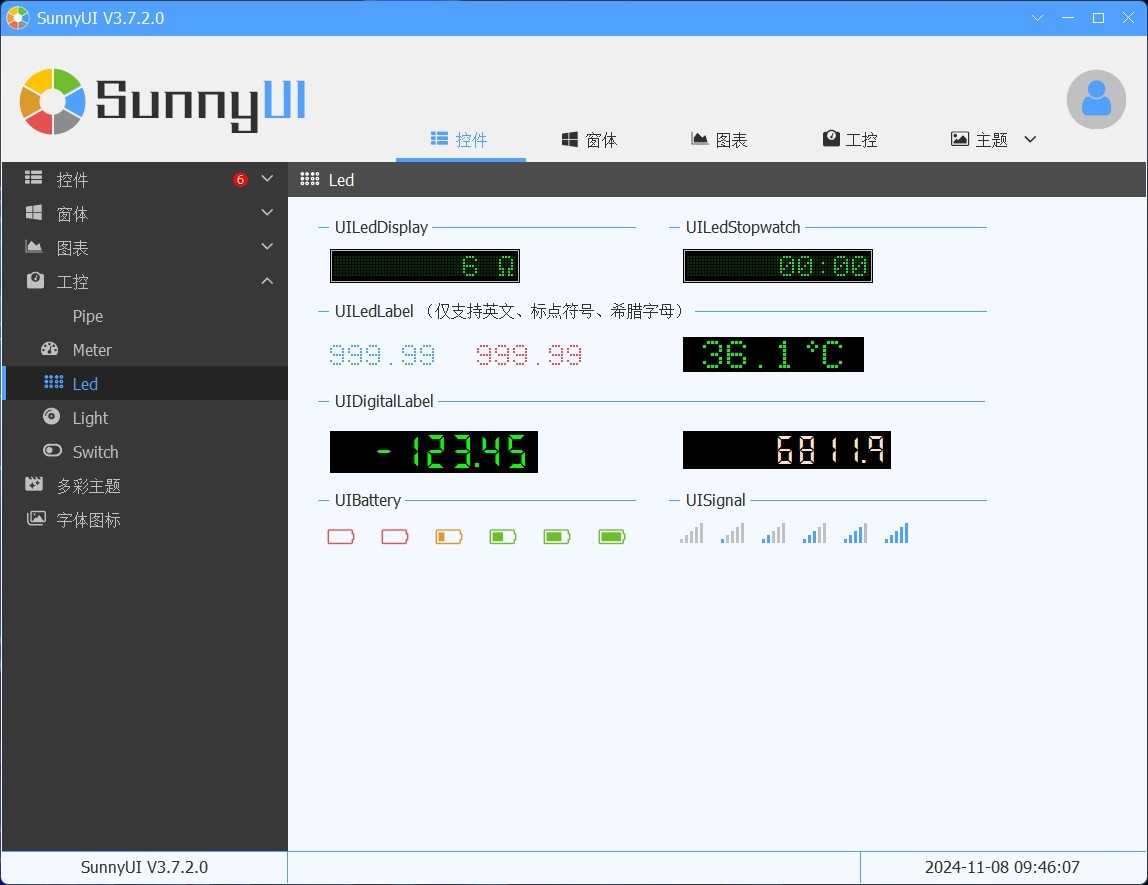Click the SunnyUI color wheel logo
1148x885 pixels.
52,101
